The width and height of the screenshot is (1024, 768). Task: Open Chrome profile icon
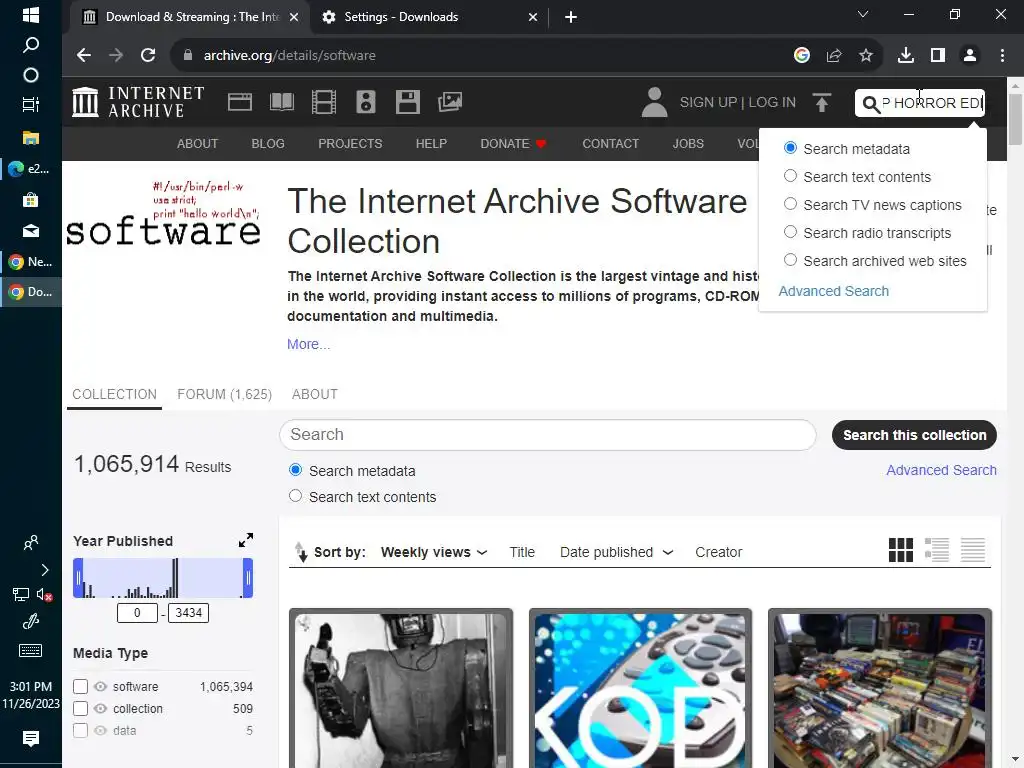click(x=970, y=56)
